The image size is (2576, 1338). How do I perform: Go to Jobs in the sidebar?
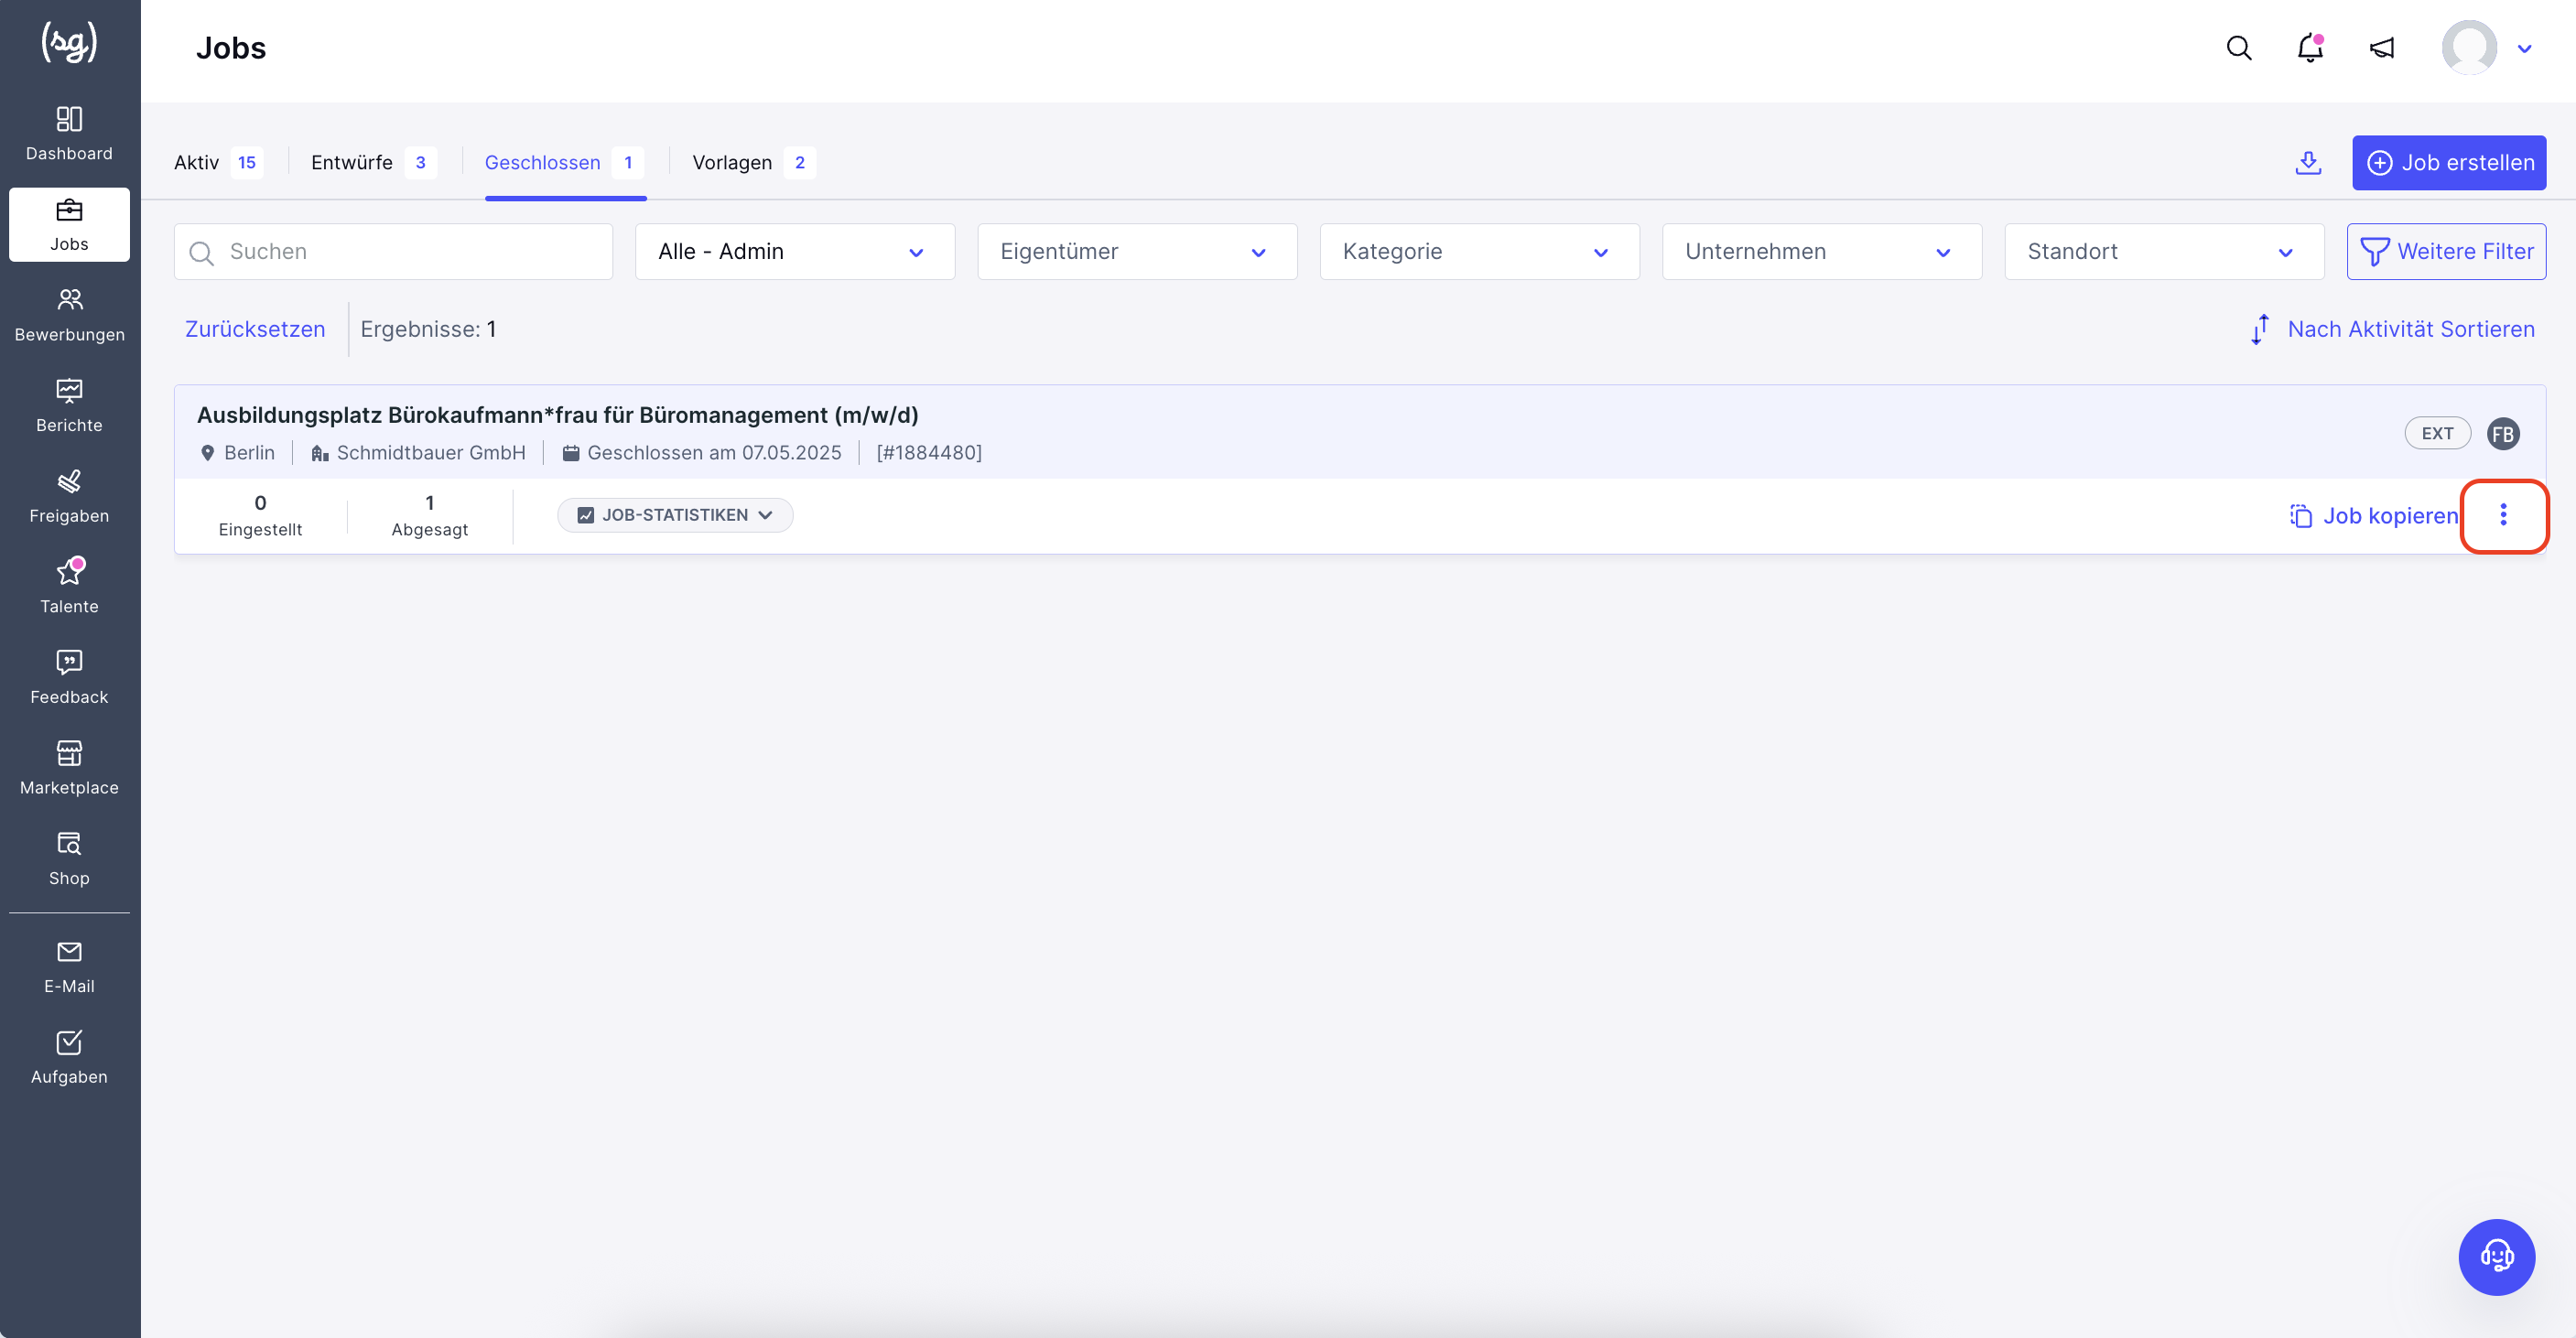69,224
